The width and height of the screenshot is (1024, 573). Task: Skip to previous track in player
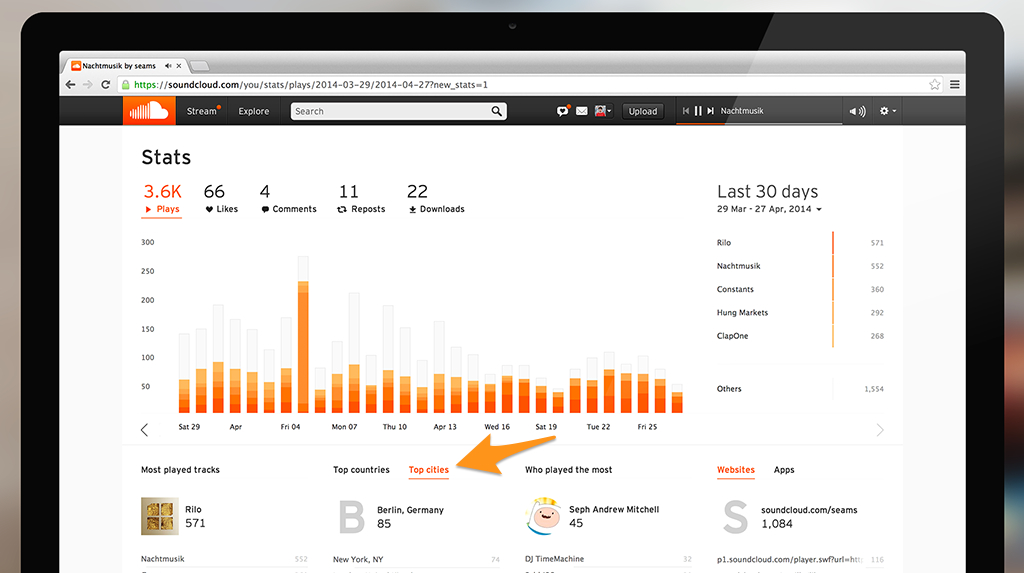click(x=686, y=111)
